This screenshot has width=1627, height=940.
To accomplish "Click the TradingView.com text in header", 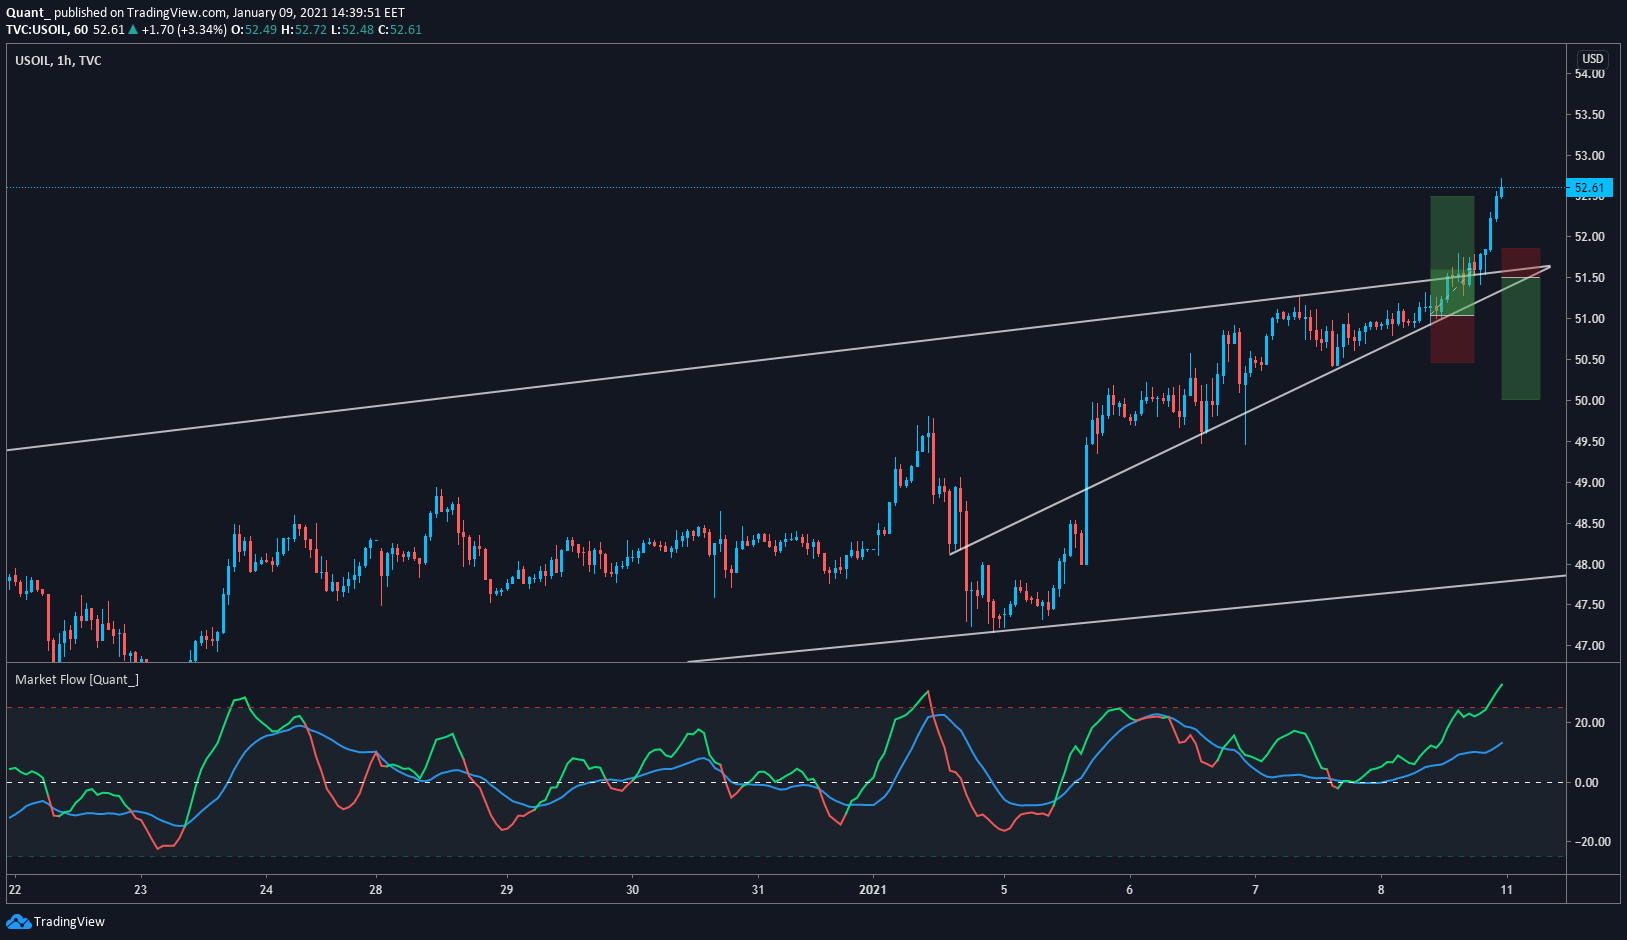I will click(x=176, y=13).
